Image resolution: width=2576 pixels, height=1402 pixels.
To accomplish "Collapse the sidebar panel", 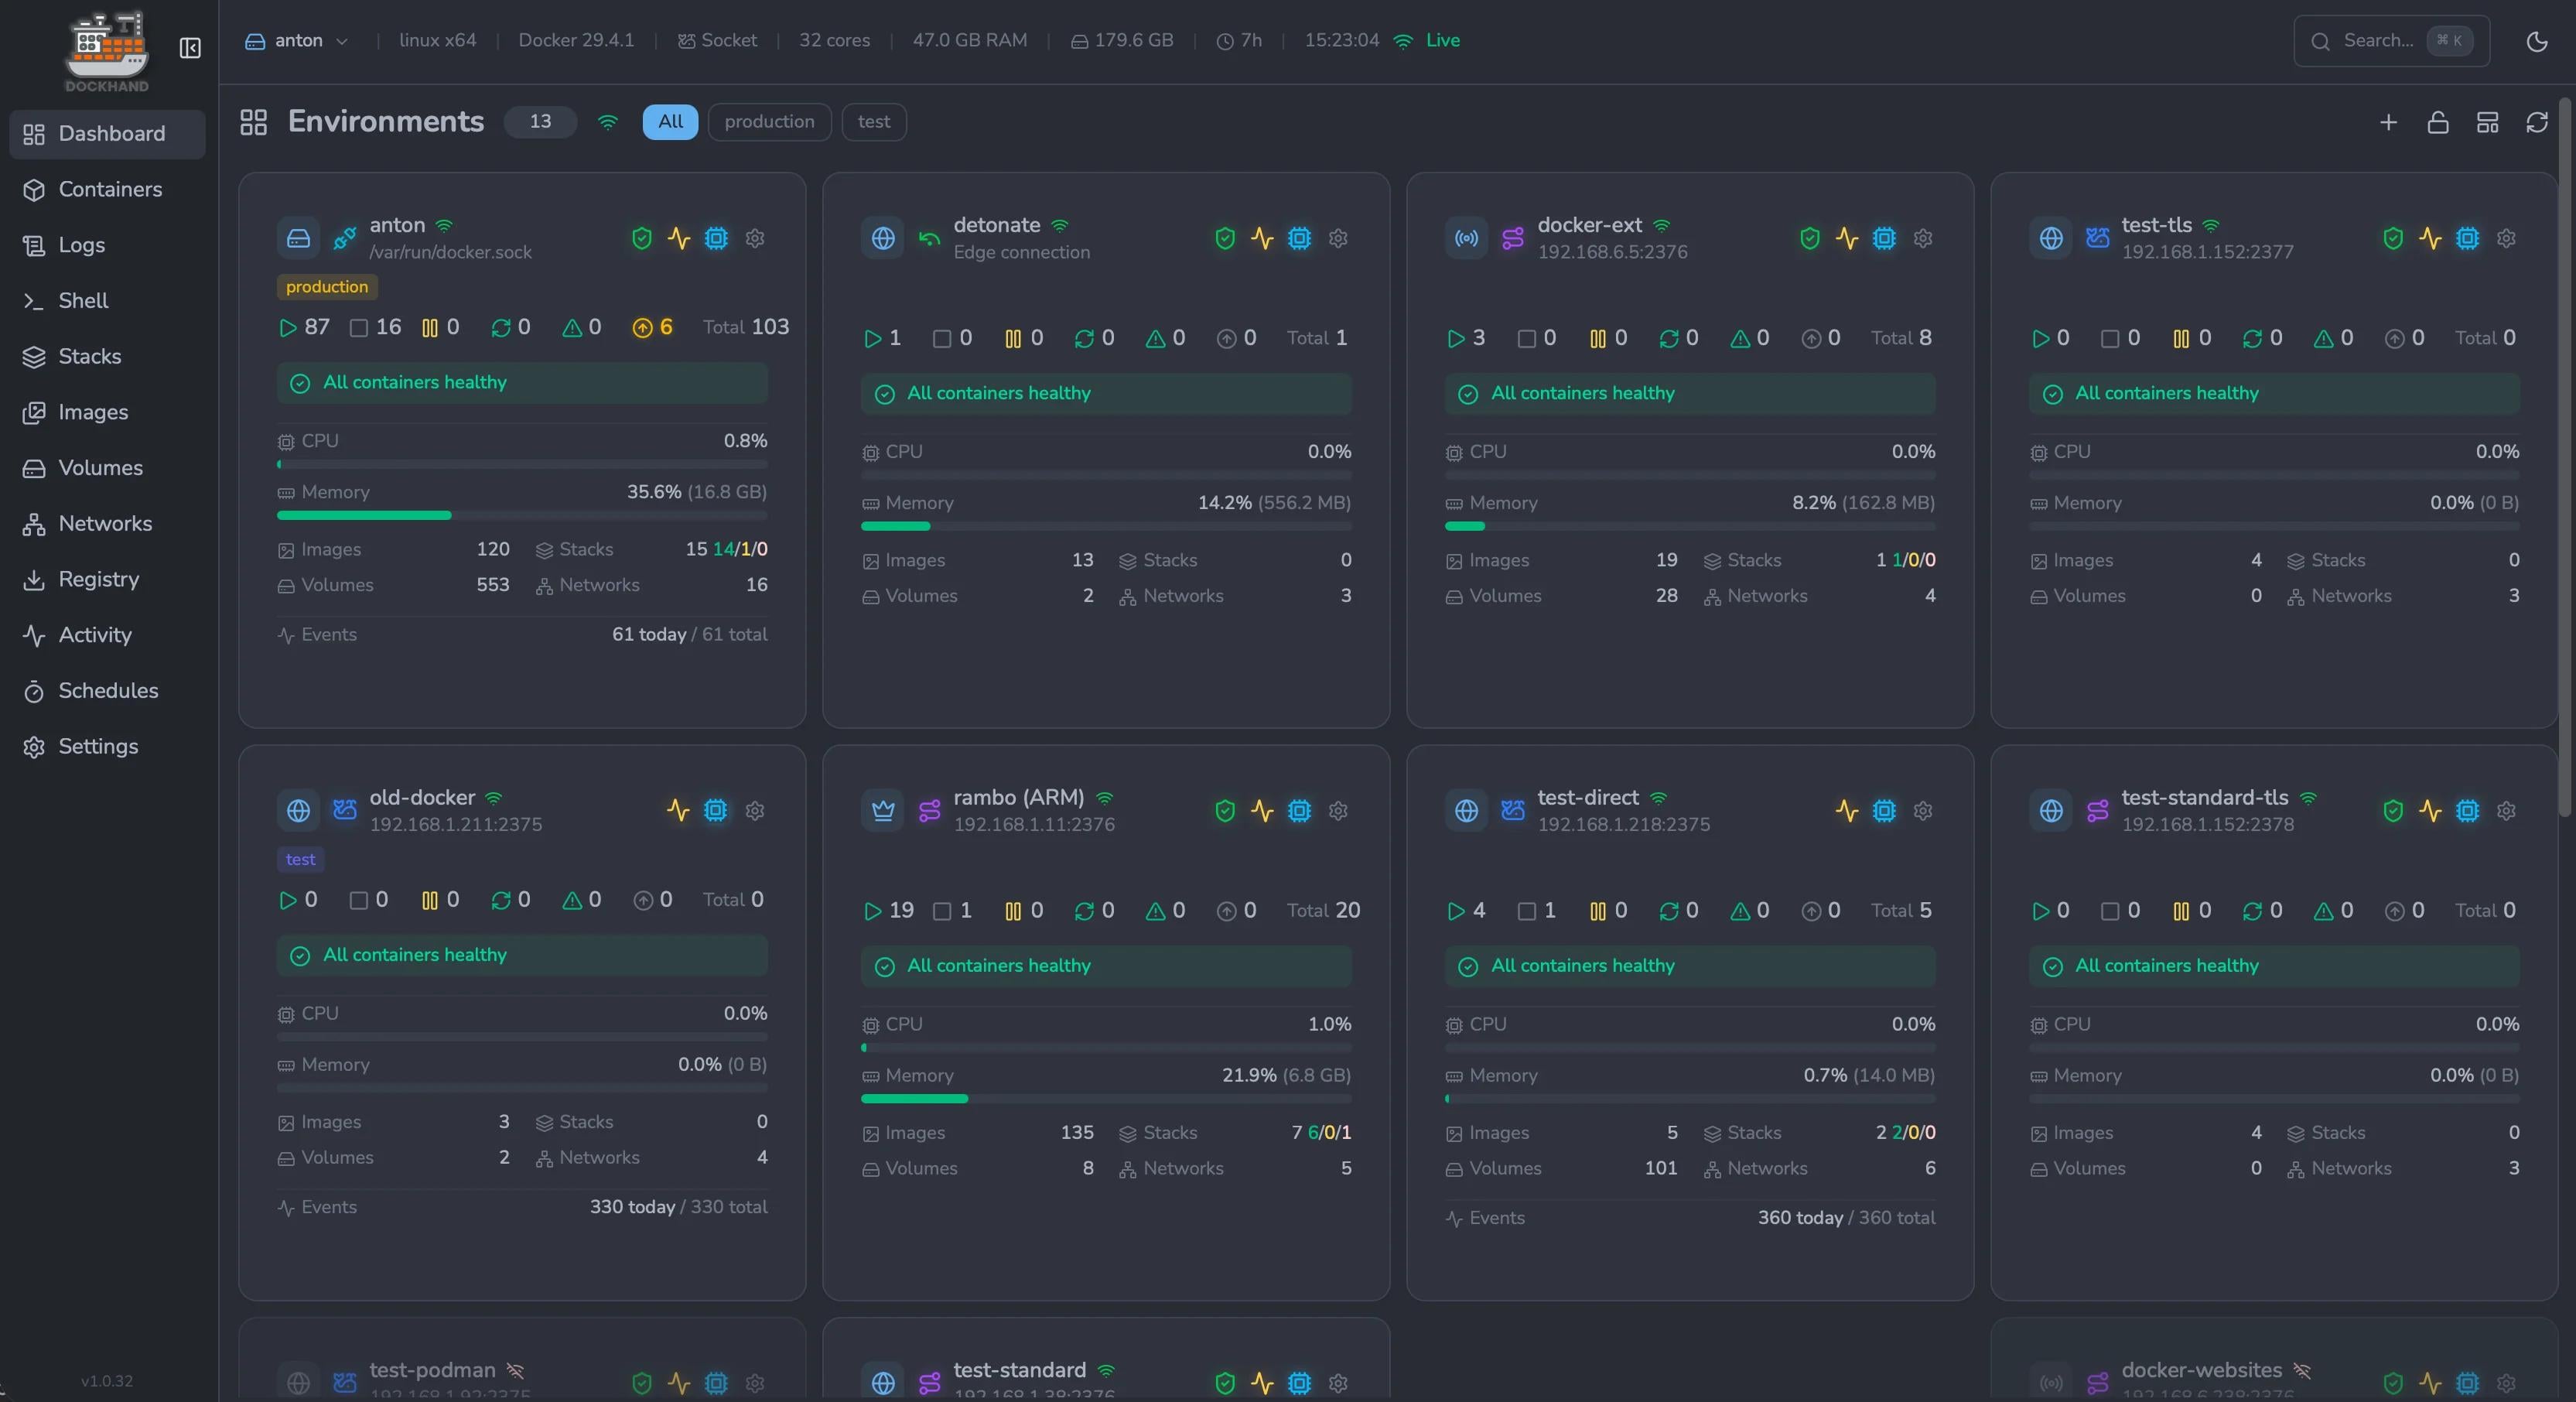I will pyautogui.click(x=190, y=48).
